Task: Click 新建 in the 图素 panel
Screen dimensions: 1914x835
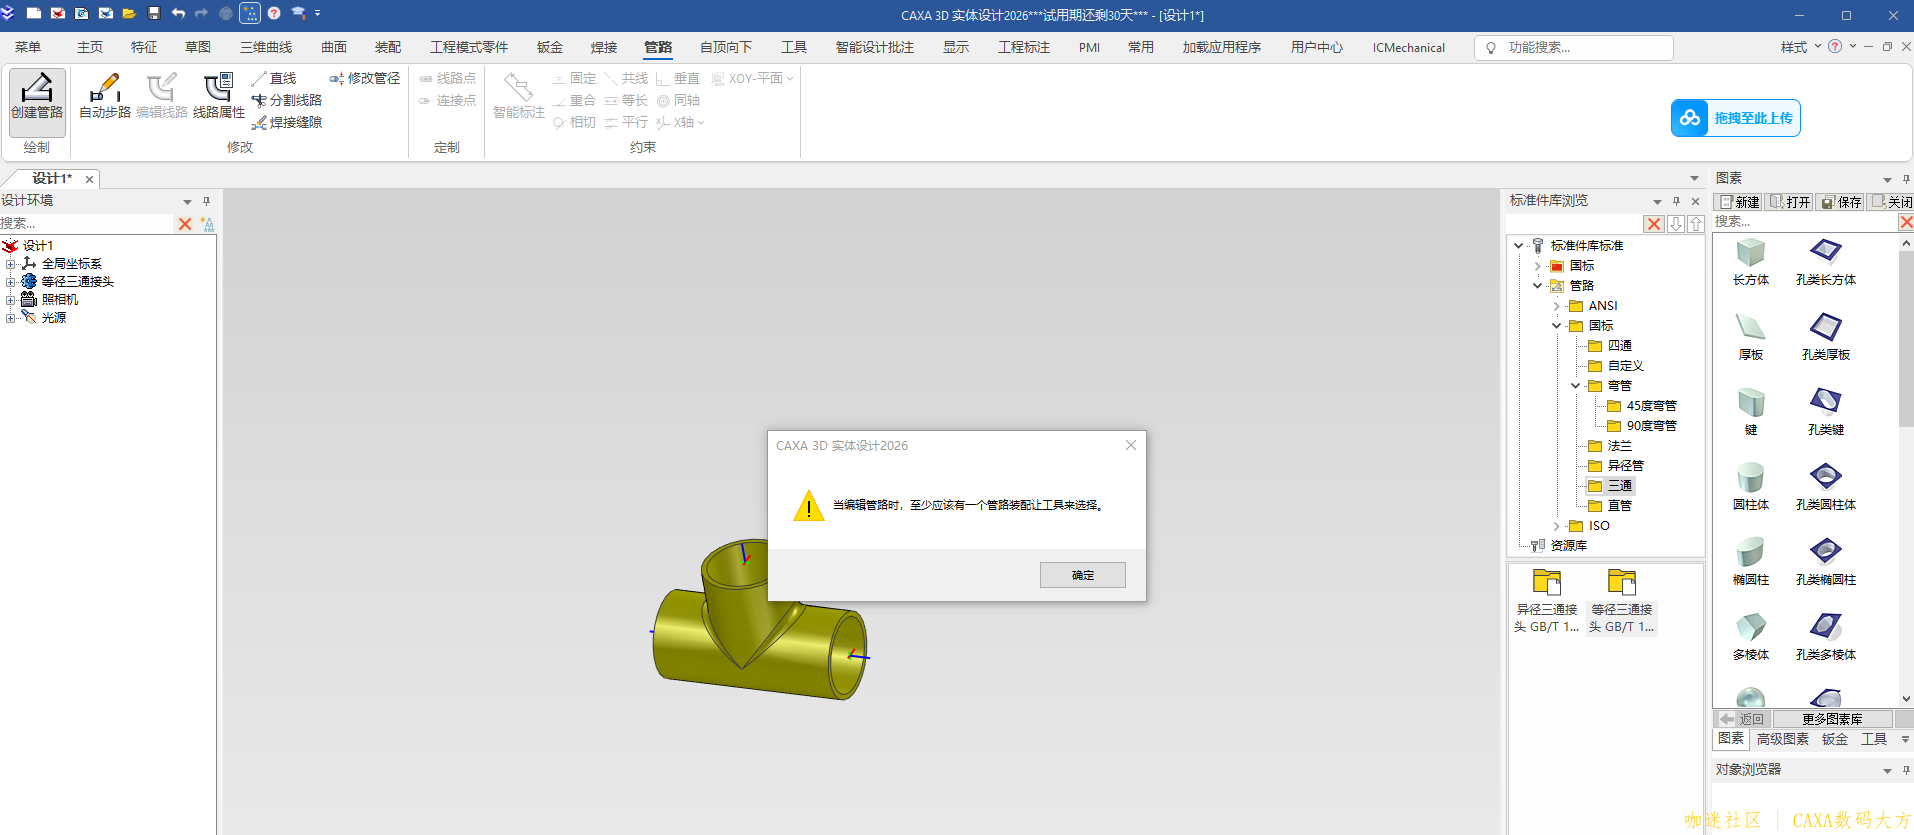Action: tap(1739, 202)
